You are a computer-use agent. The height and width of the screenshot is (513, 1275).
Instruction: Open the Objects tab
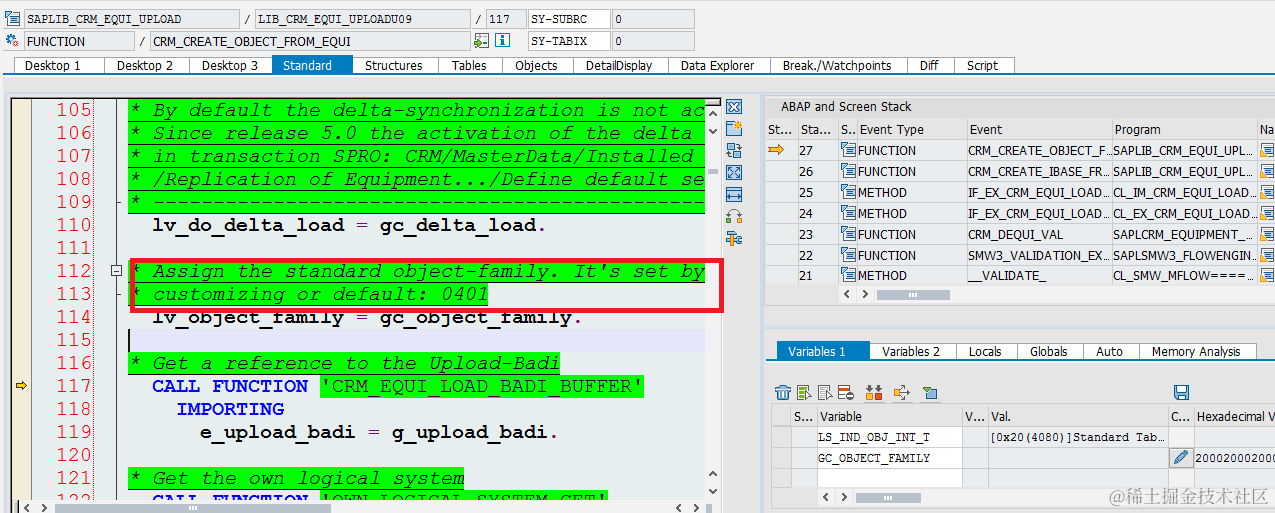(536, 65)
